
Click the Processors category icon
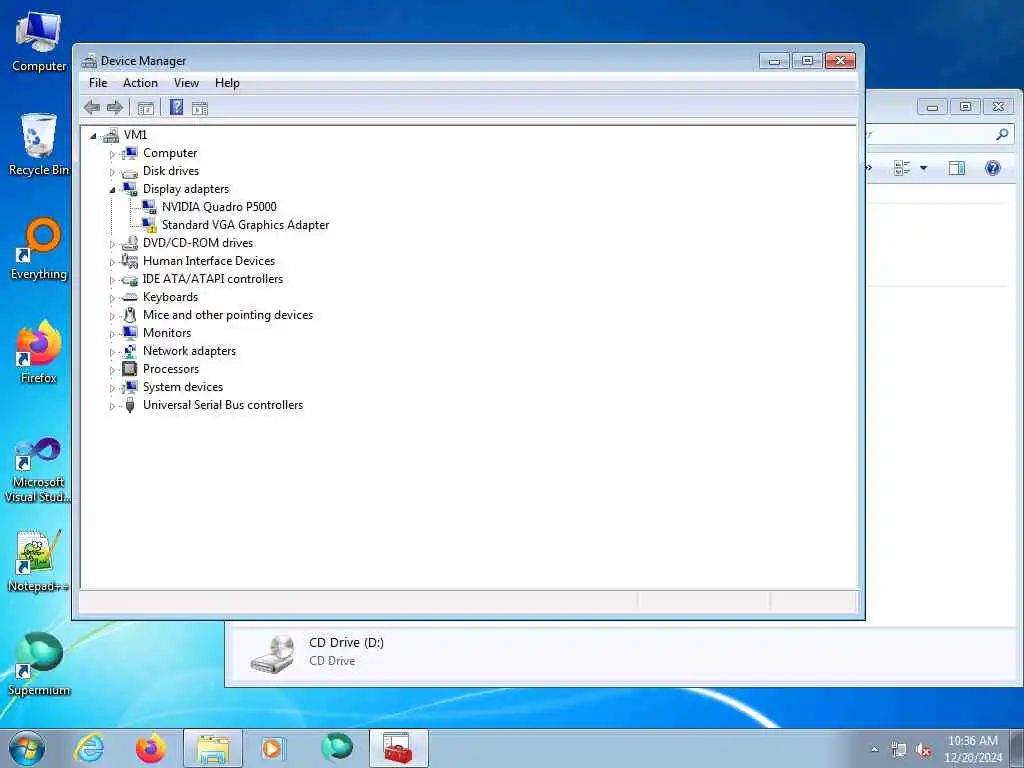click(130, 369)
